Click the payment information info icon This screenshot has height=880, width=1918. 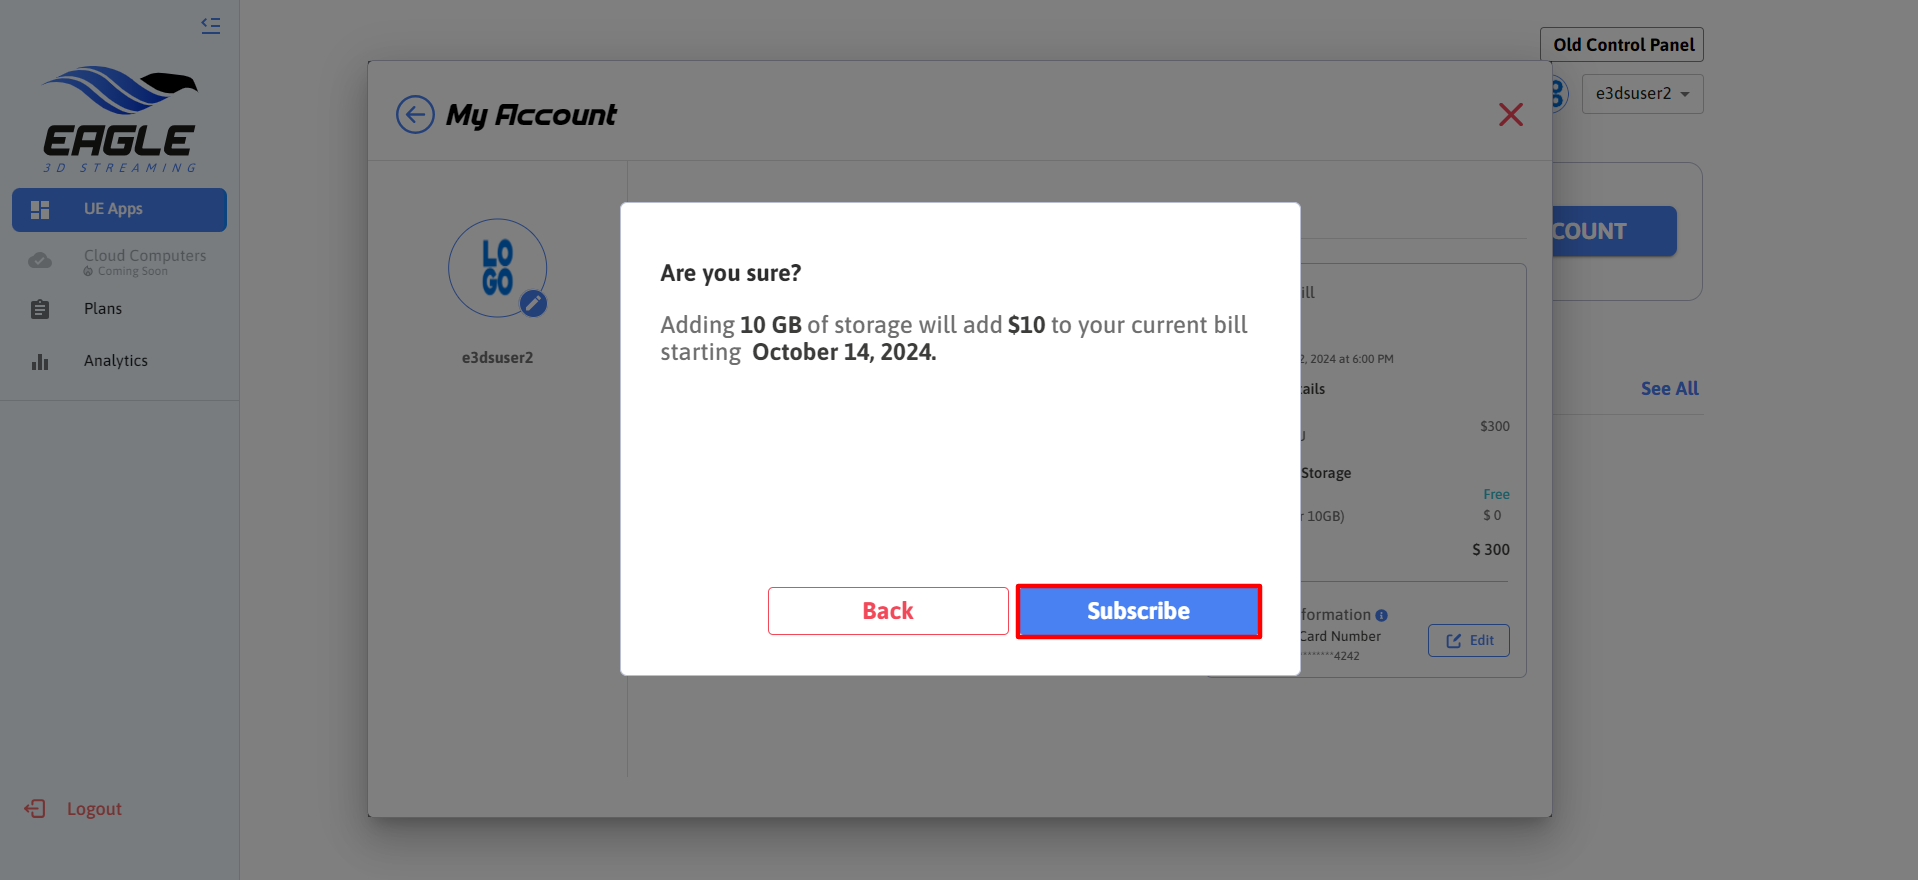[1381, 616]
